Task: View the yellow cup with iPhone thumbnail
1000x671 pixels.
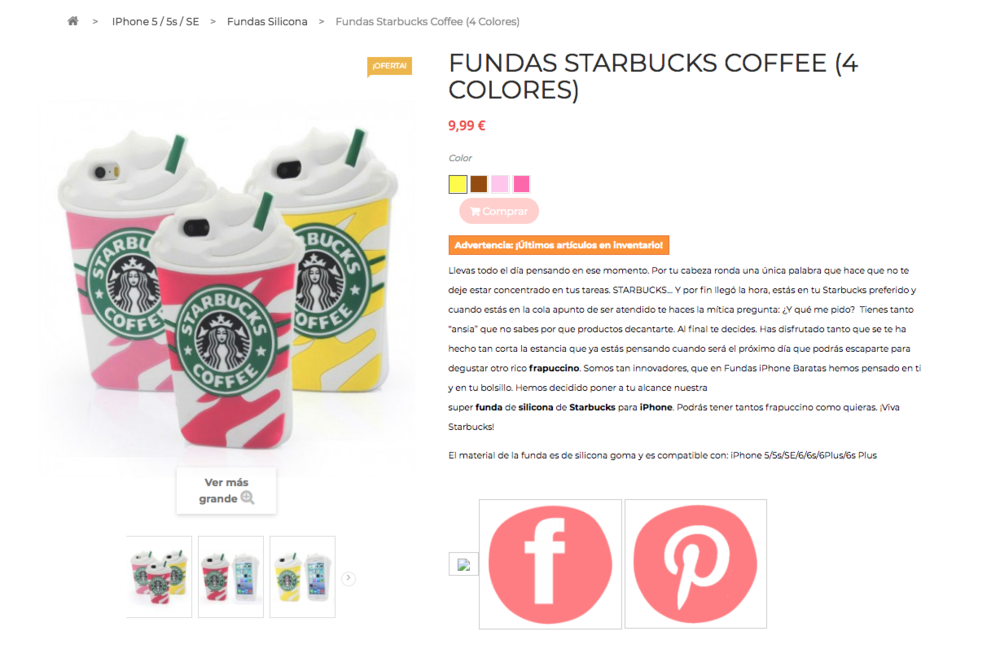Action: (302, 577)
